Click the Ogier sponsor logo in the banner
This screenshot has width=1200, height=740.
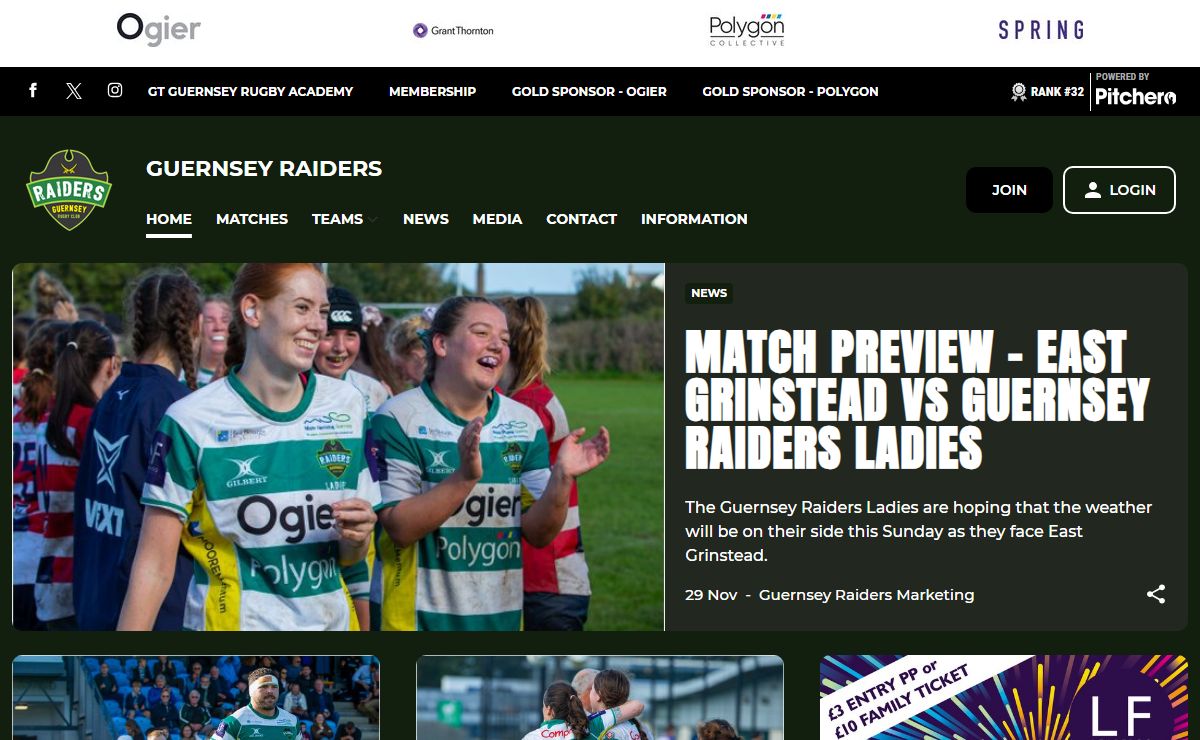coord(159,30)
